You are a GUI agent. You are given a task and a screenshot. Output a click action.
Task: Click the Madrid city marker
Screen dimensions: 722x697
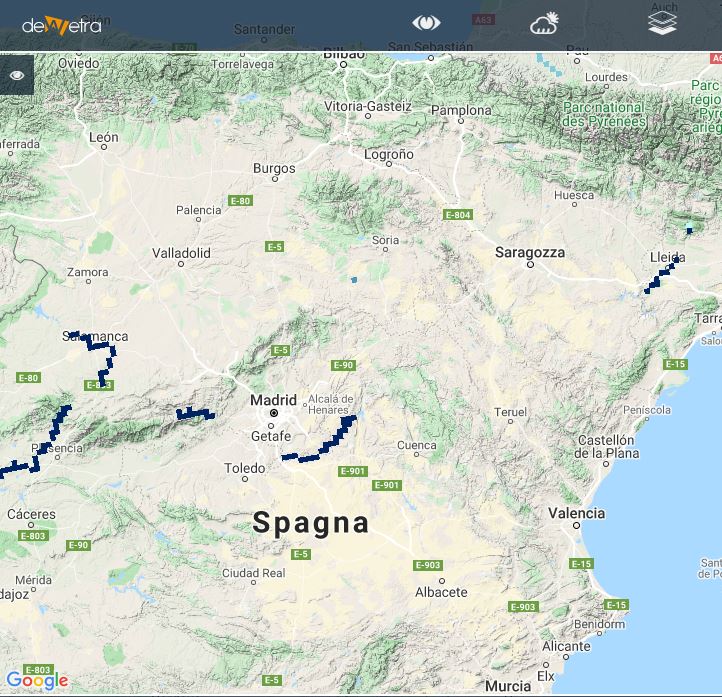pos(274,412)
